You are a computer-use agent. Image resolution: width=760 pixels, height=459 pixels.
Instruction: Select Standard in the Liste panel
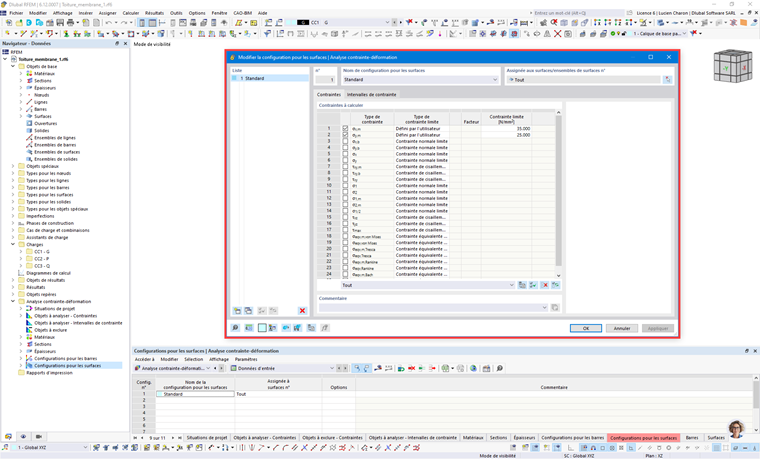point(270,78)
